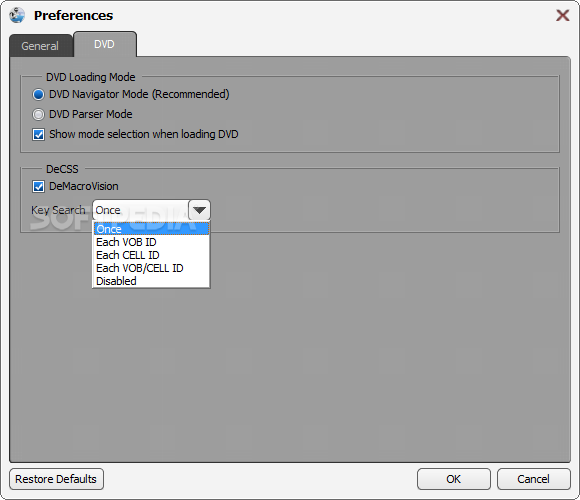
Task: Uncheck the DeMacroVision checkbox
Action: [x=38, y=187]
